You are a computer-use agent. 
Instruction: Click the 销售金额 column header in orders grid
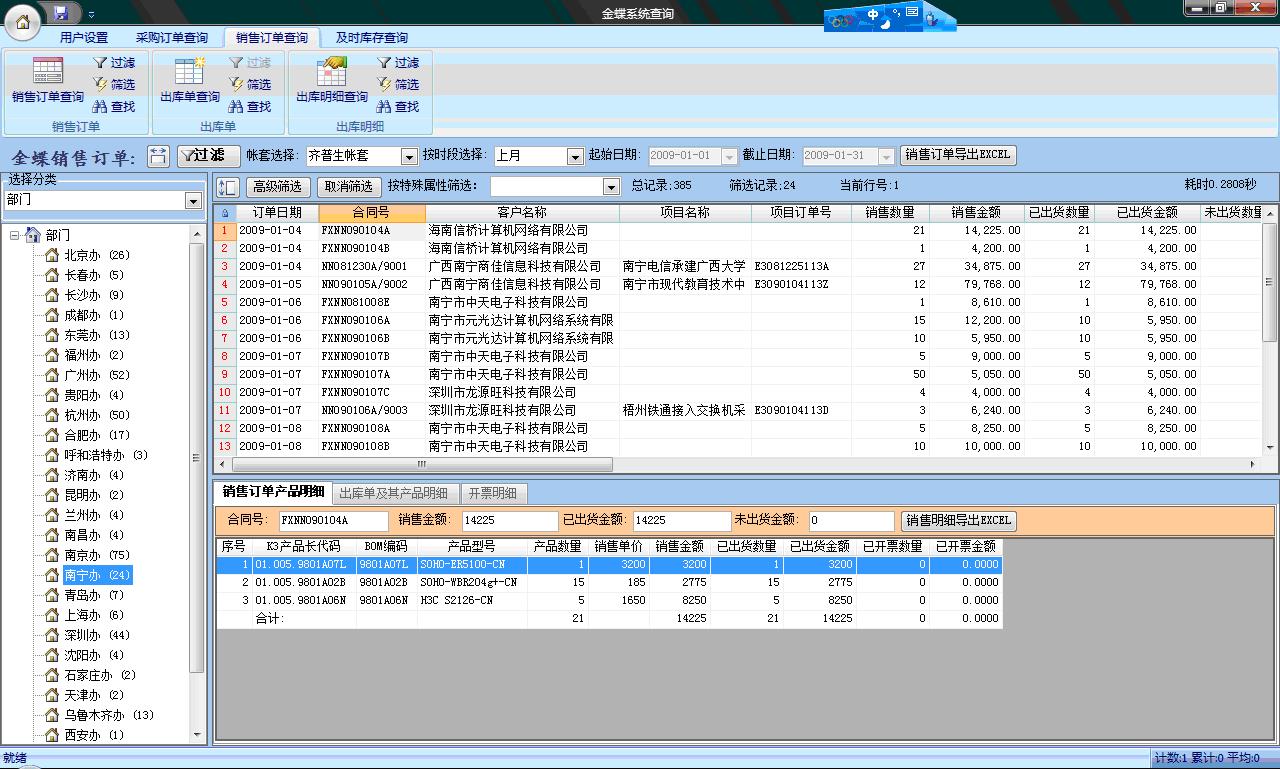click(976, 213)
